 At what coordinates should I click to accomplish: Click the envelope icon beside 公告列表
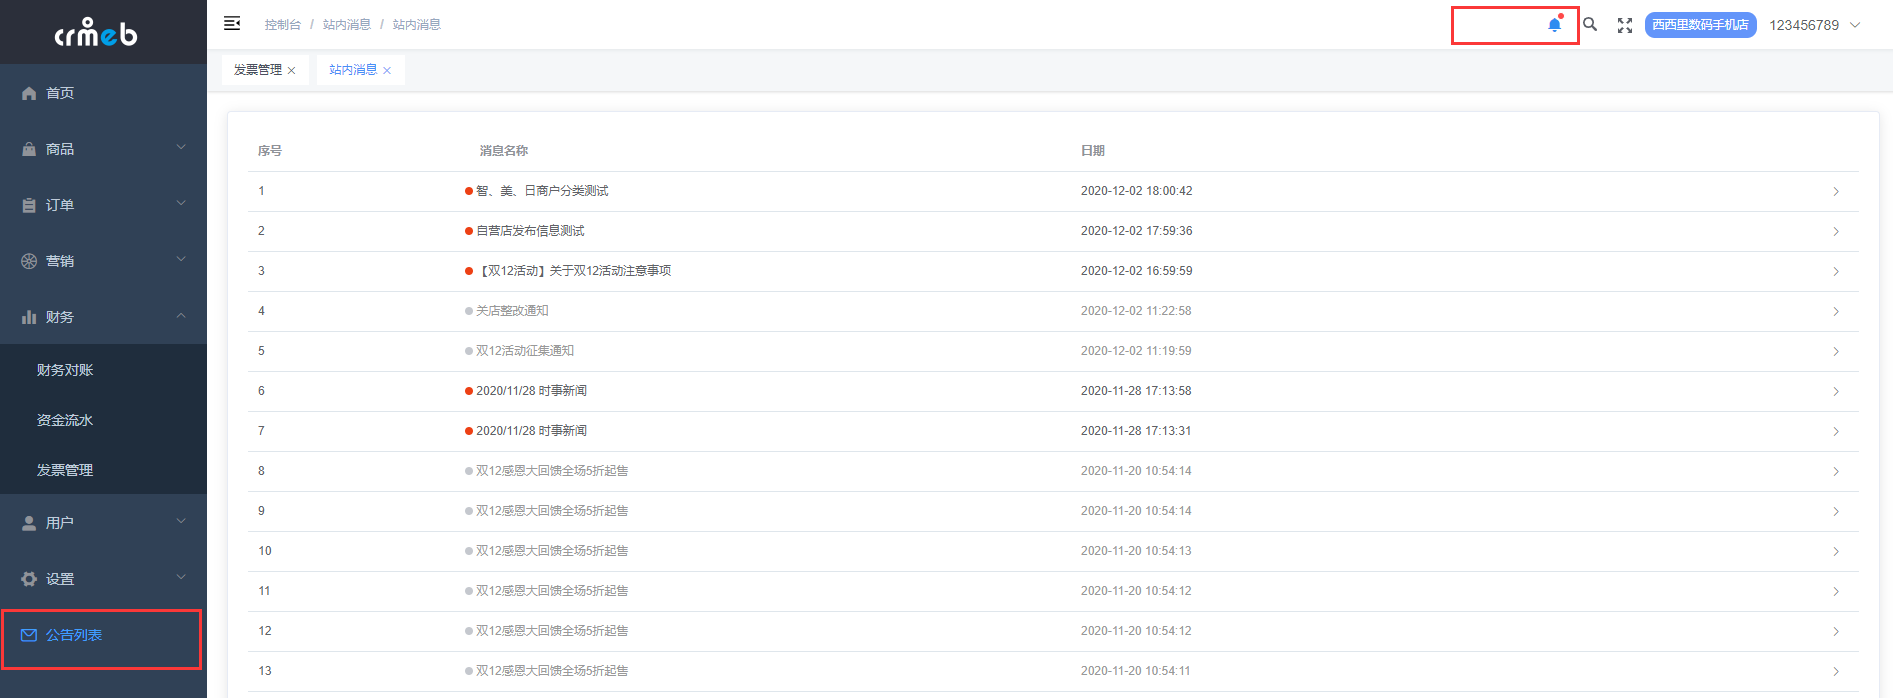[x=29, y=635]
